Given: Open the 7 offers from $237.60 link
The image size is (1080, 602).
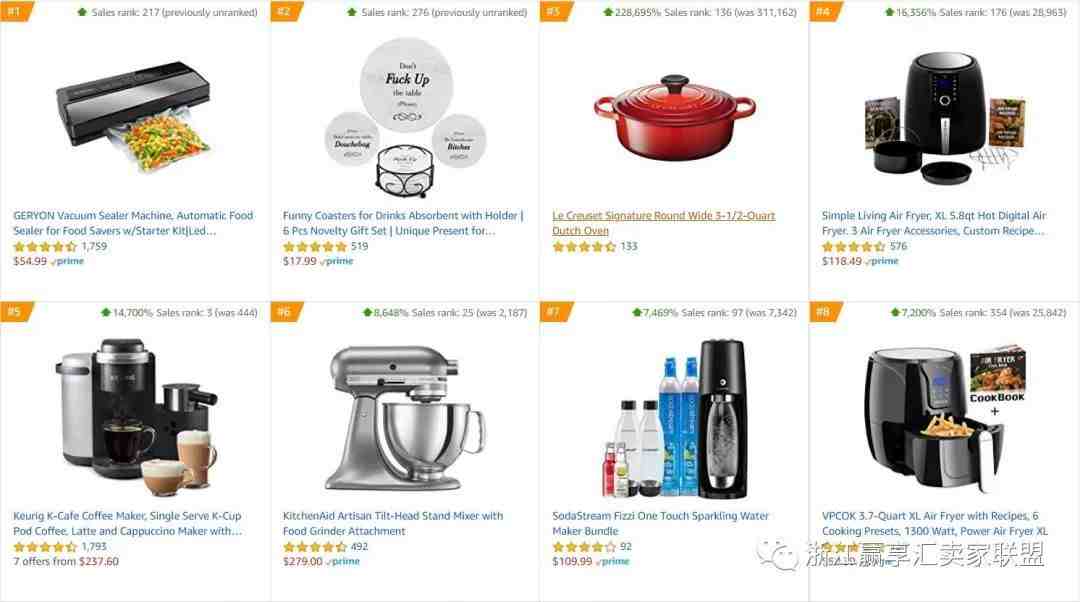Looking at the screenshot, I should coord(66,561).
